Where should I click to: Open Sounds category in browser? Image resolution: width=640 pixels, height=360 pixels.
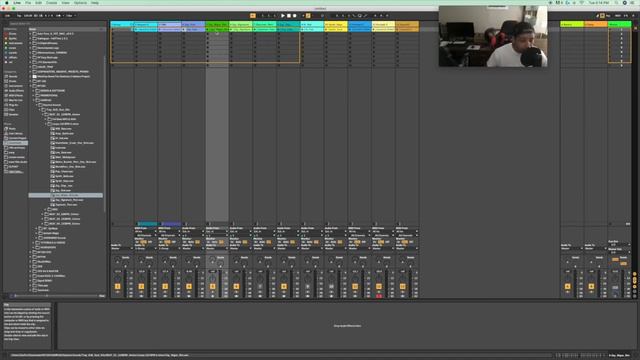[13, 76]
